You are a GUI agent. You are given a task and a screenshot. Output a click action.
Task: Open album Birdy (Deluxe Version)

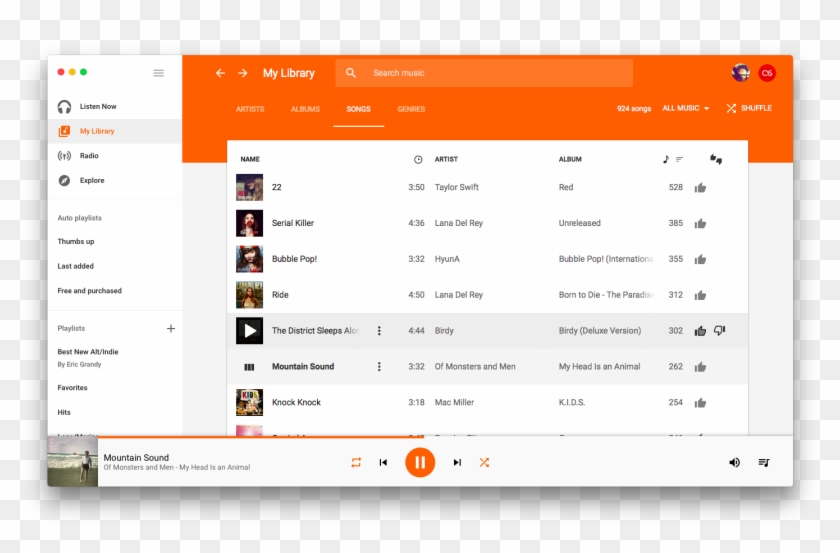click(x=599, y=331)
